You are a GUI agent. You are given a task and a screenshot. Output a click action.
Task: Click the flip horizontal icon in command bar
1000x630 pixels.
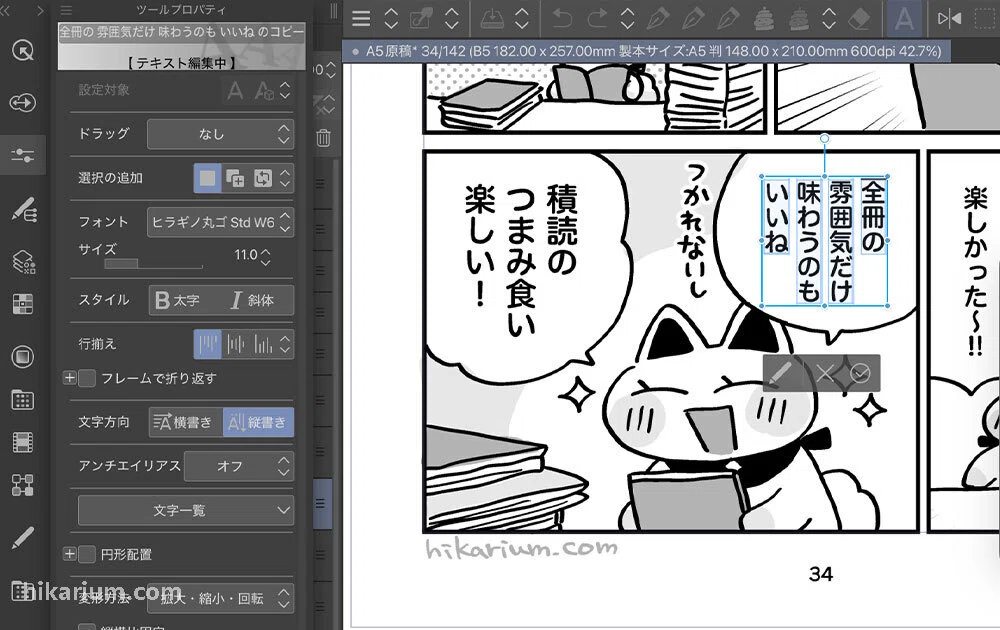coord(949,18)
